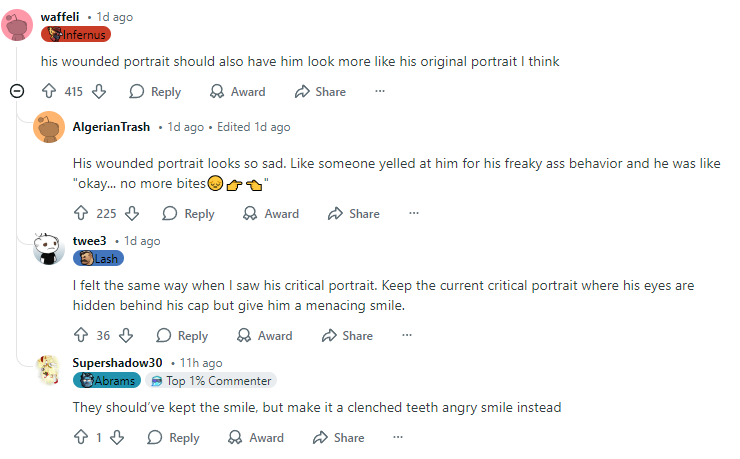The image size is (740, 459).
Task: Open Supershadow30's avatar thumbnail
Action: point(50,370)
